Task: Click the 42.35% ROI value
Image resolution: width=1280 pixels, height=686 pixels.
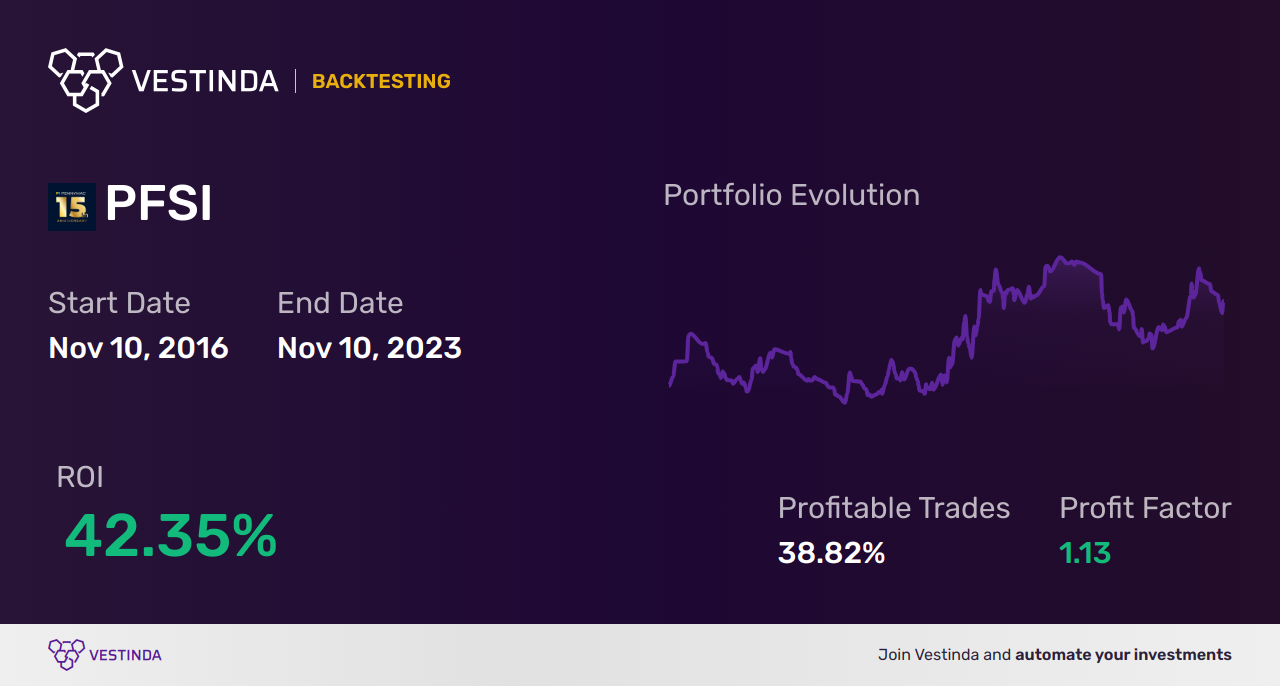Action: [170, 536]
